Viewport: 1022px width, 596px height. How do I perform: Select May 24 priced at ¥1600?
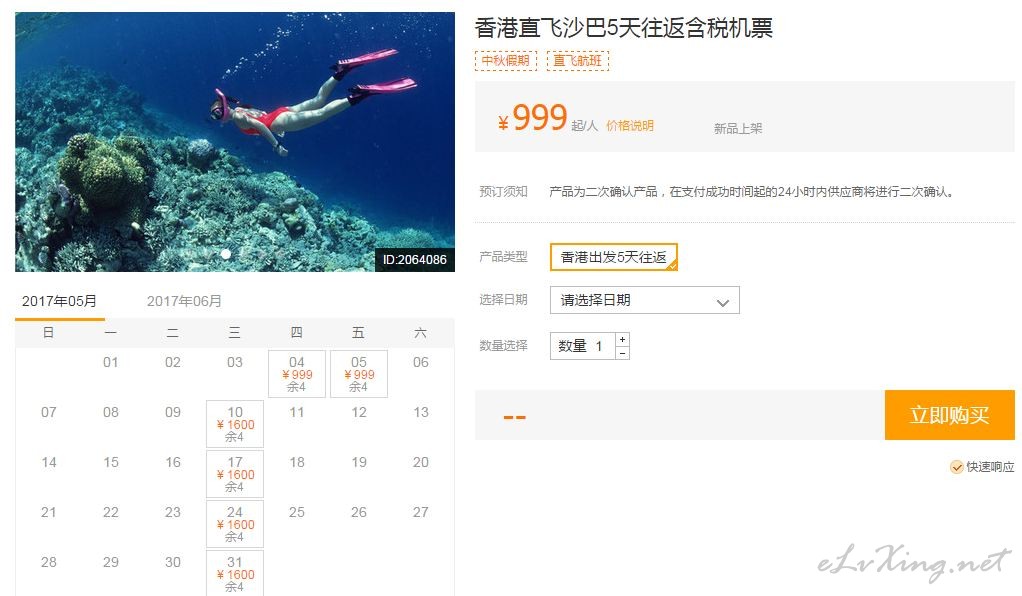pos(235,524)
